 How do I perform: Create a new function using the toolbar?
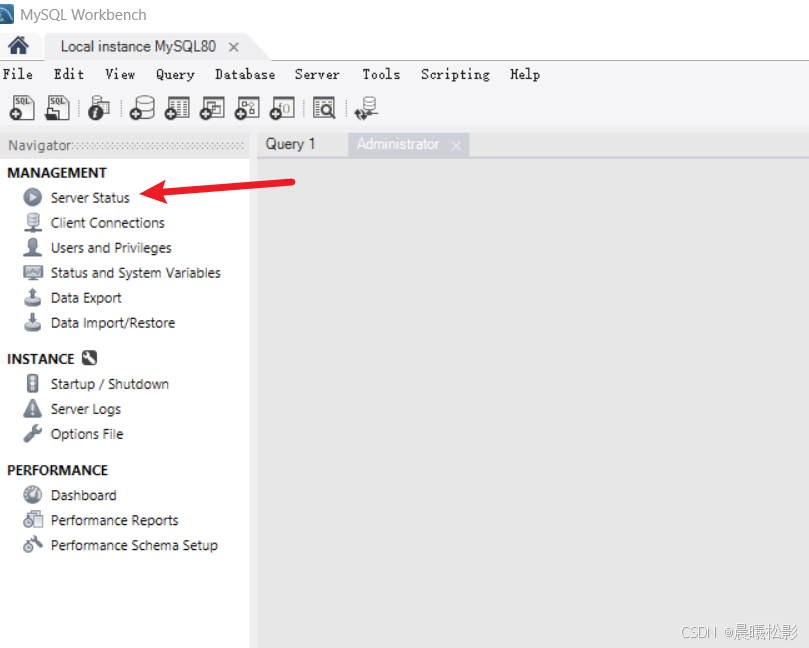[x=281, y=107]
